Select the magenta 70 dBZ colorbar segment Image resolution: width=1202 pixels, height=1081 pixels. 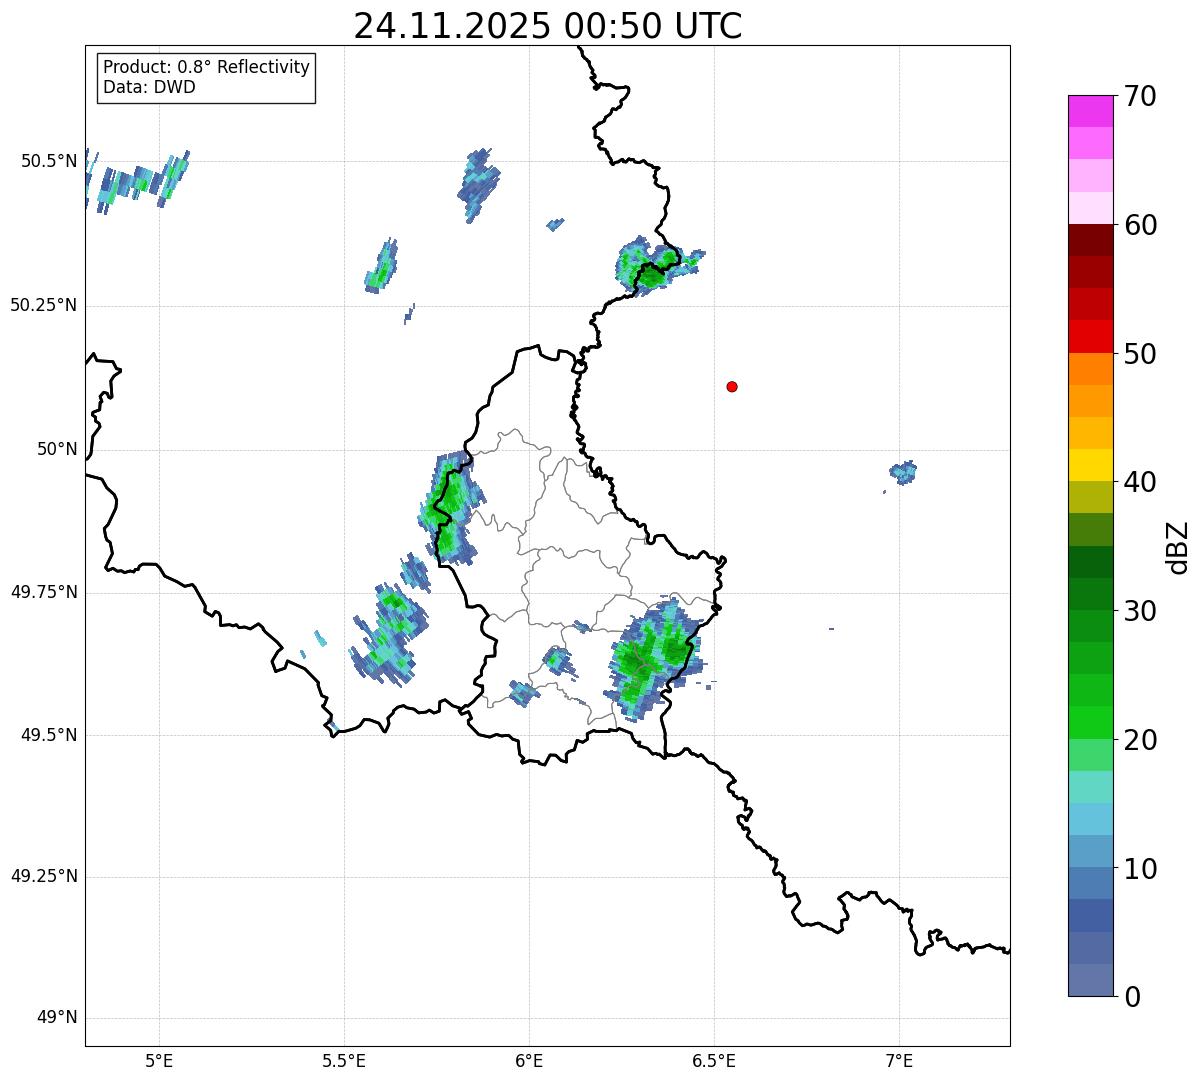[1090, 111]
